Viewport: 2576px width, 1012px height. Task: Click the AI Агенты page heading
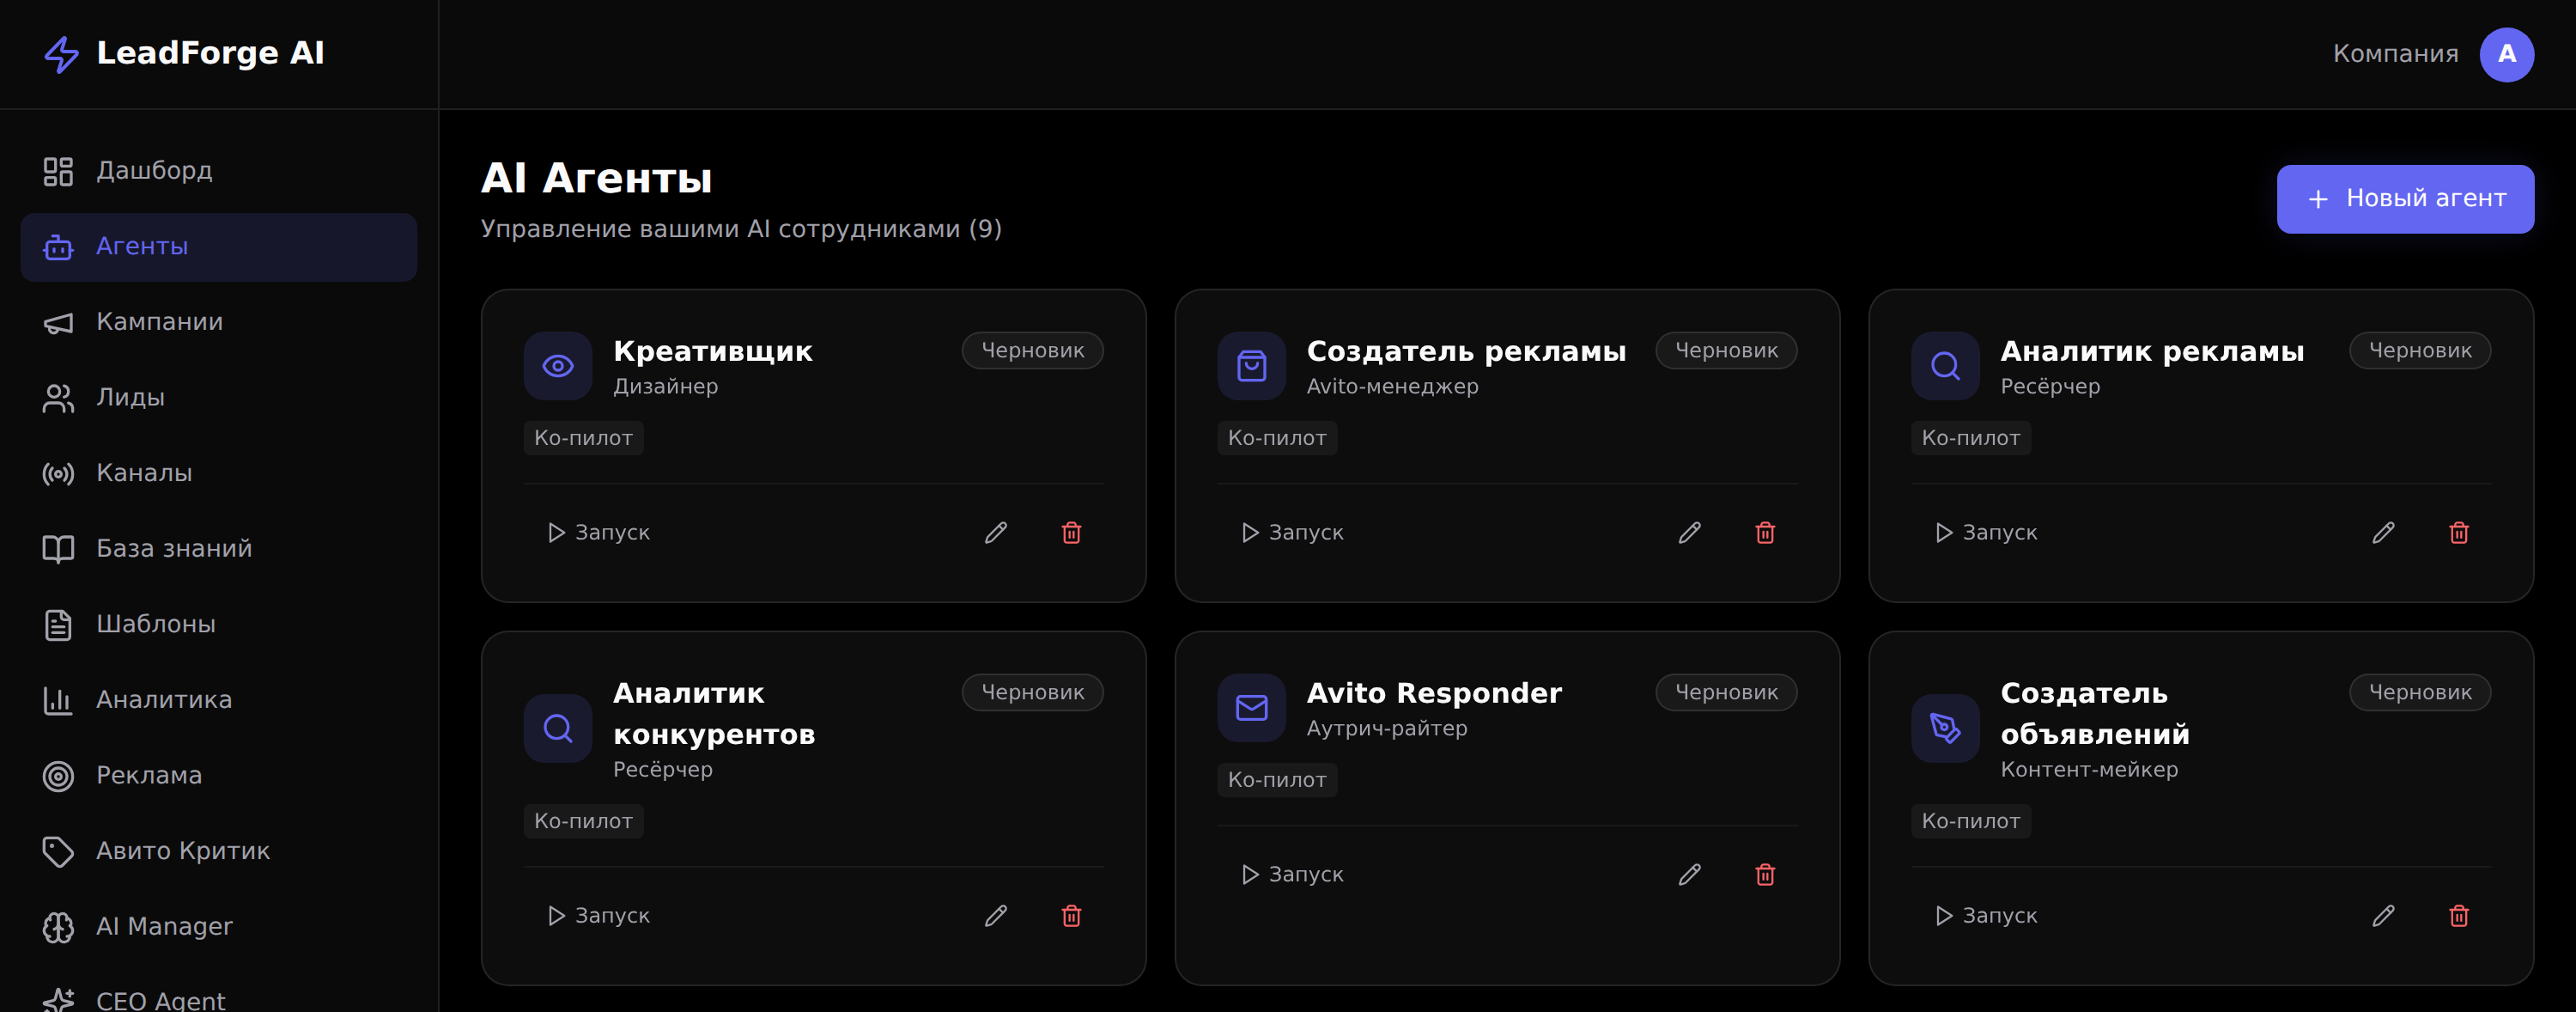pyautogui.click(x=597, y=179)
